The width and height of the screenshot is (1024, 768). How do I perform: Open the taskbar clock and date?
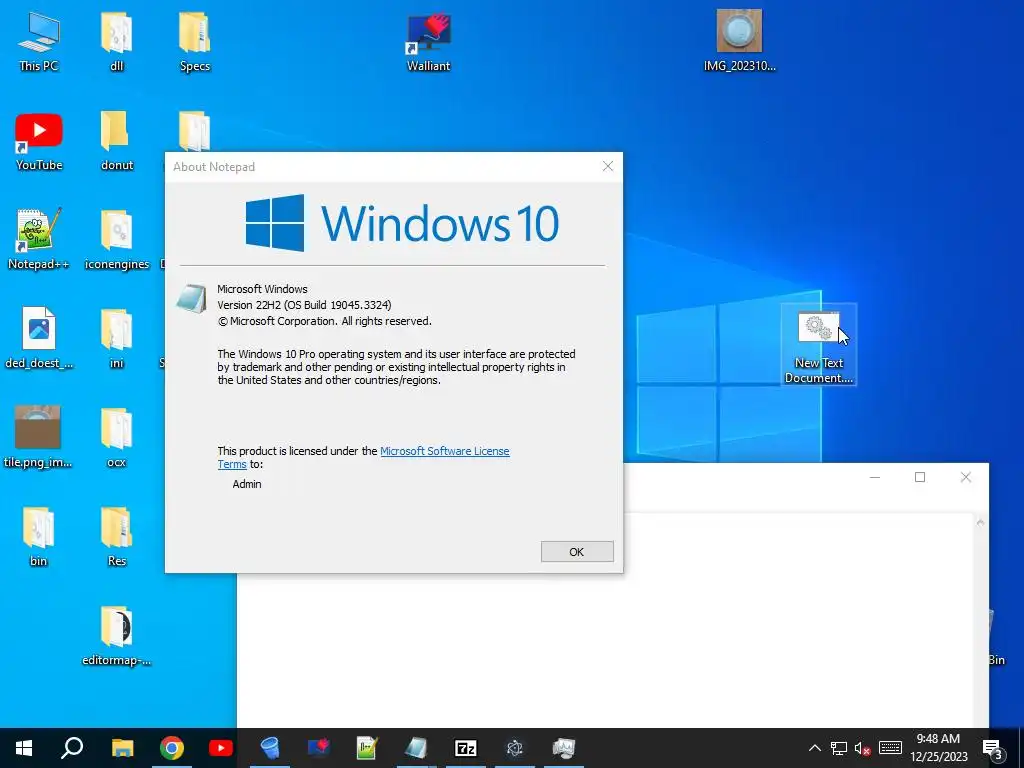click(x=938, y=748)
